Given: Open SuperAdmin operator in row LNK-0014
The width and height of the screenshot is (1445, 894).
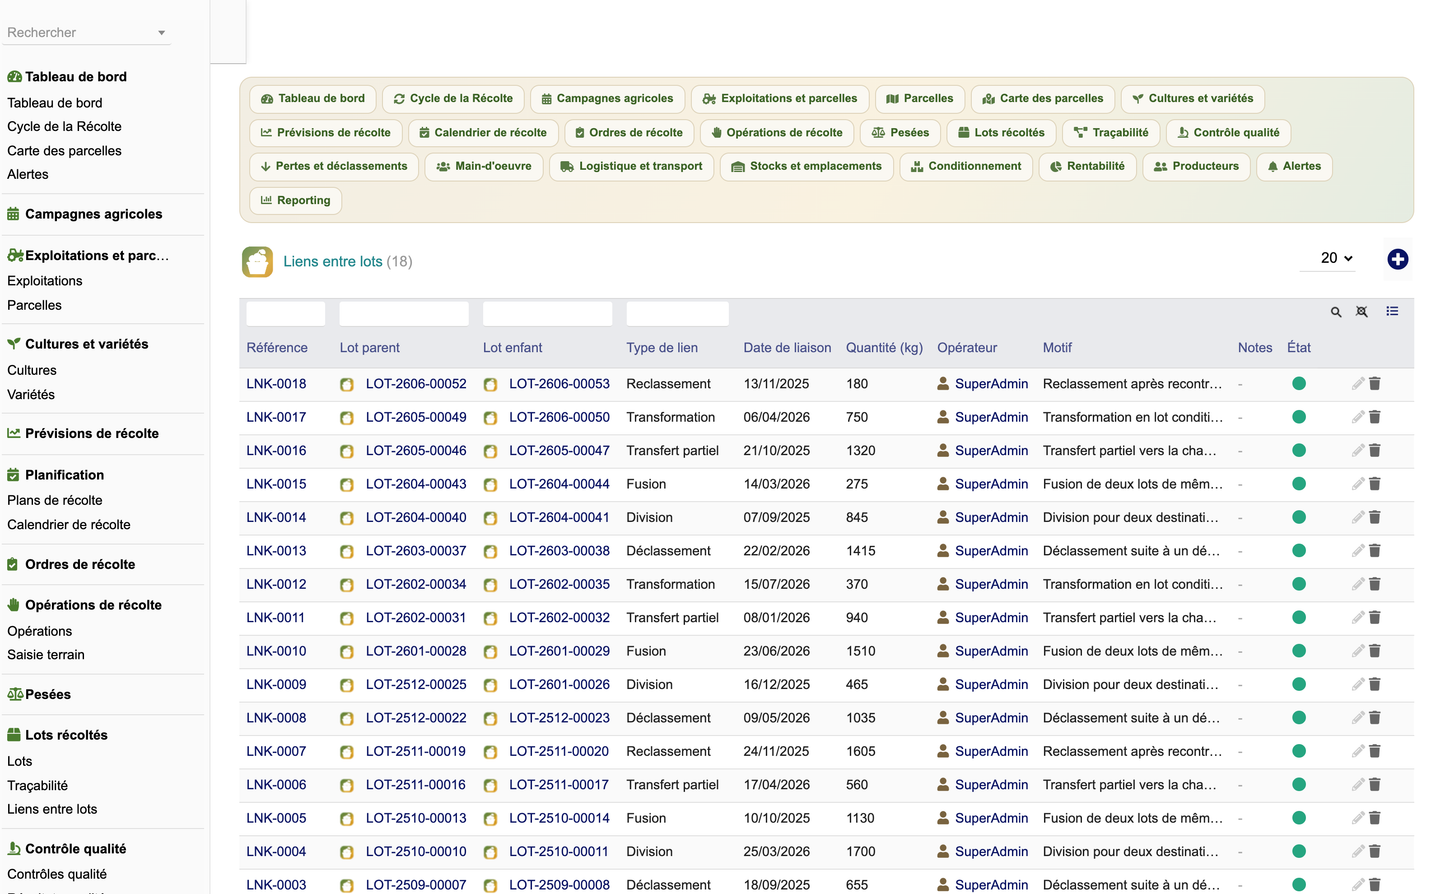Looking at the screenshot, I should (x=991, y=518).
